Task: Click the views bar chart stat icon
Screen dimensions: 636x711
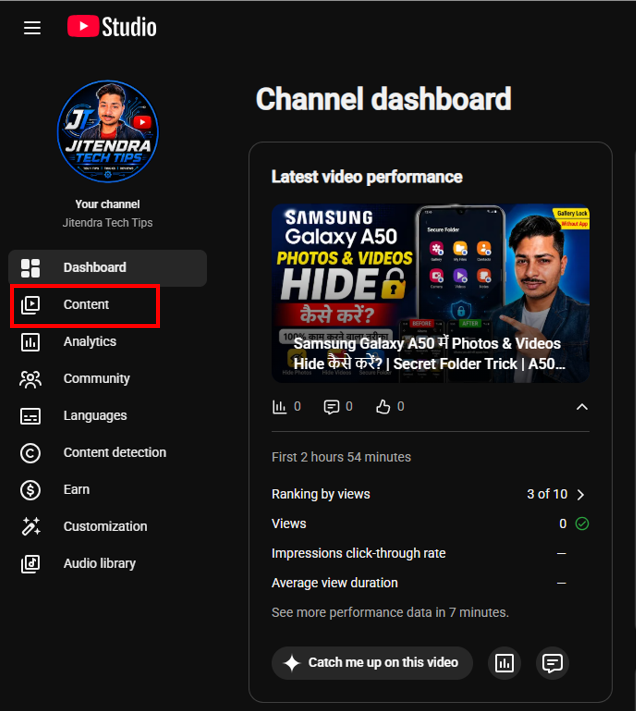Action: coord(279,407)
